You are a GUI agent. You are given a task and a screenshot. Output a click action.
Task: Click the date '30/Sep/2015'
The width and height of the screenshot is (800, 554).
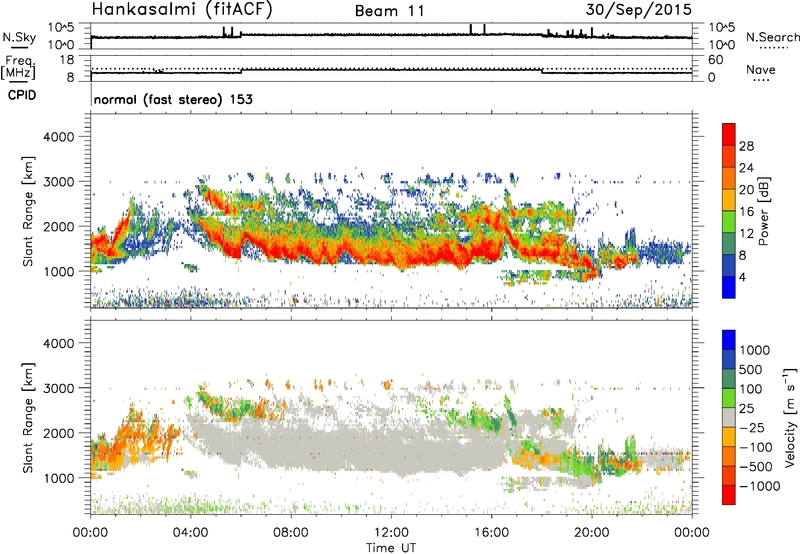click(639, 9)
